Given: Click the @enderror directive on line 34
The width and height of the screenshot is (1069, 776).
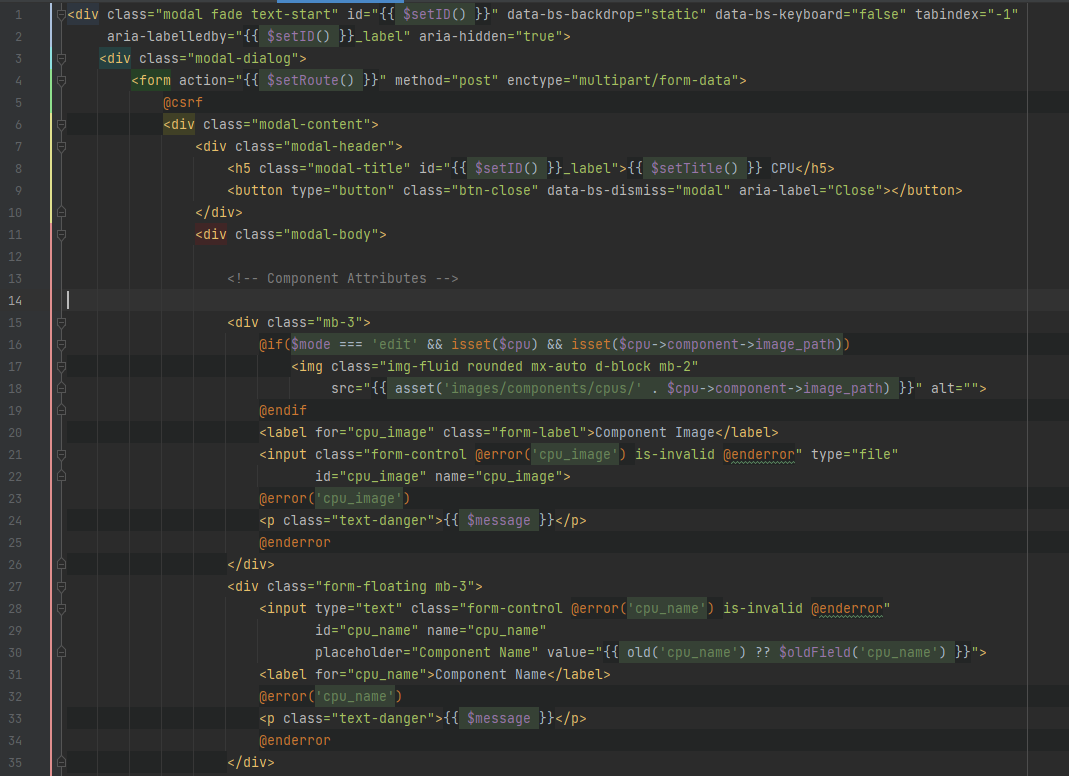Looking at the screenshot, I should 295,741.
